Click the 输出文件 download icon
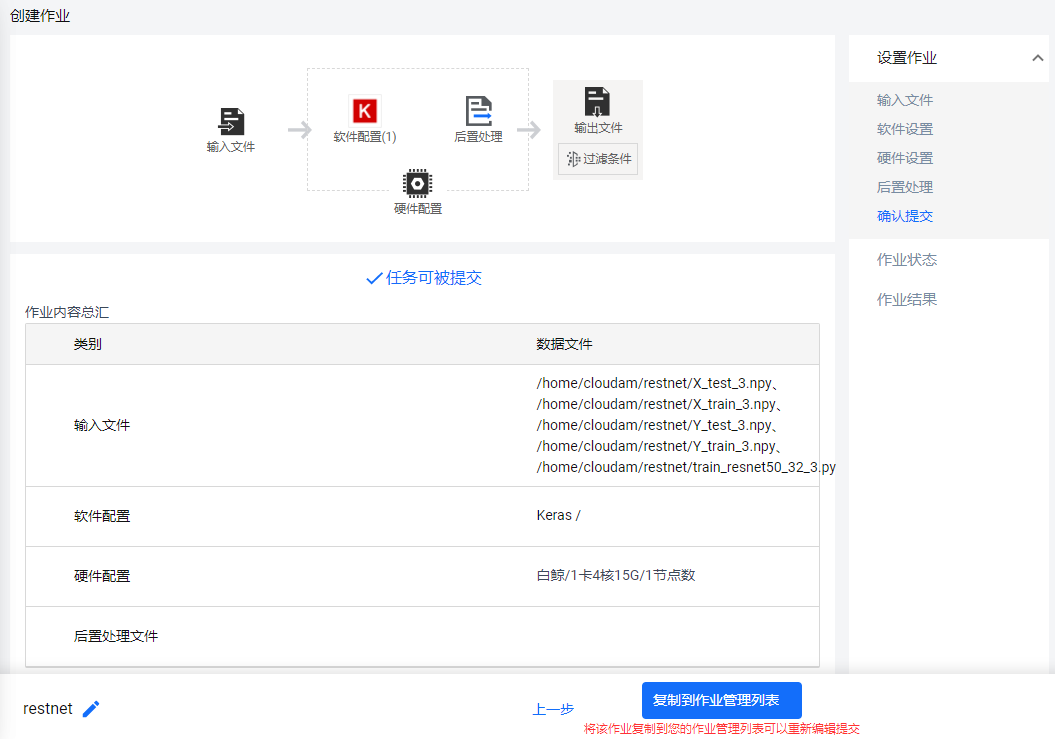 598,102
